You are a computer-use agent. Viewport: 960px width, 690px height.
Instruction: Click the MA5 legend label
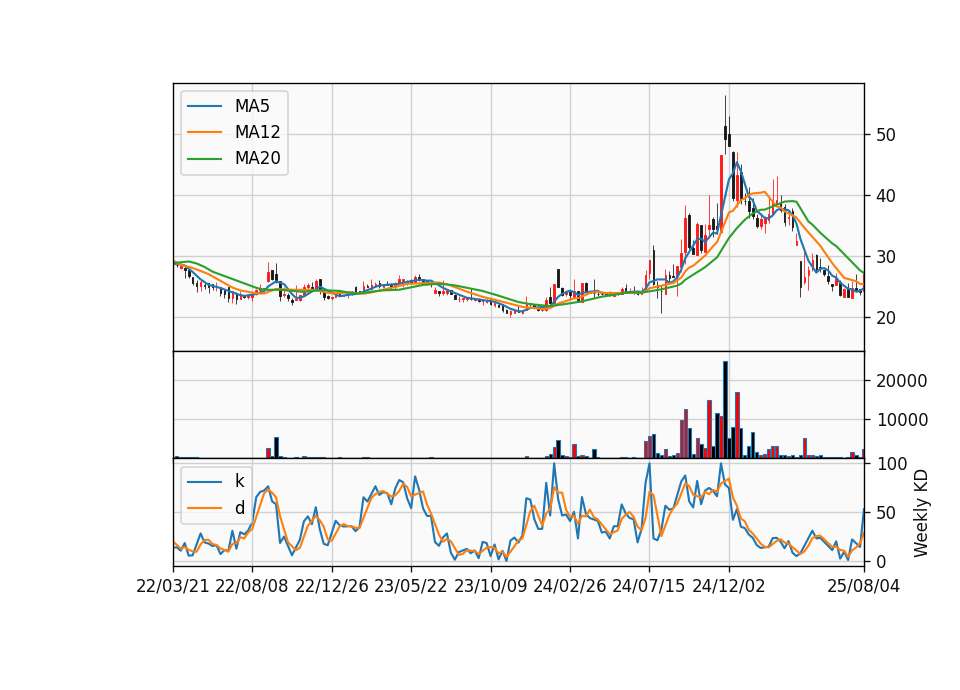click(x=252, y=106)
